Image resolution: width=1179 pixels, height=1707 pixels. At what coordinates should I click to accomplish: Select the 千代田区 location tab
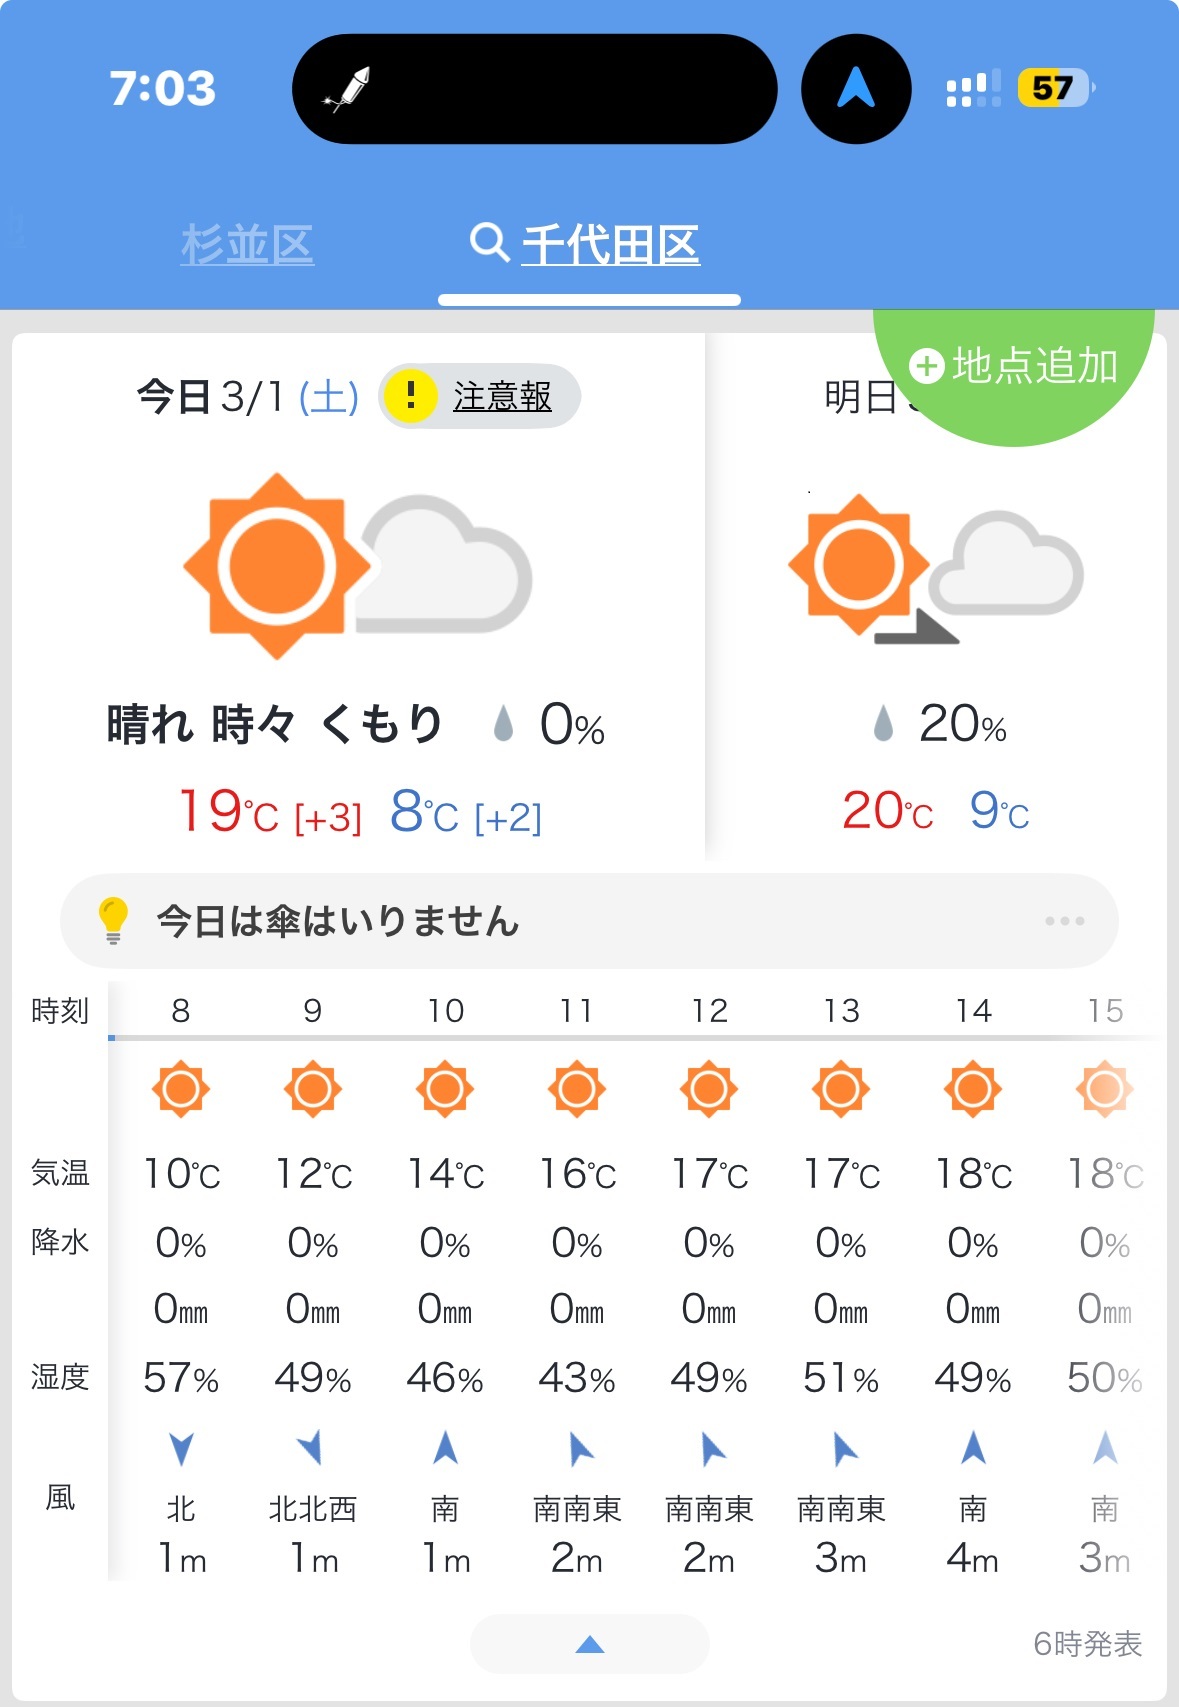point(610,244)
